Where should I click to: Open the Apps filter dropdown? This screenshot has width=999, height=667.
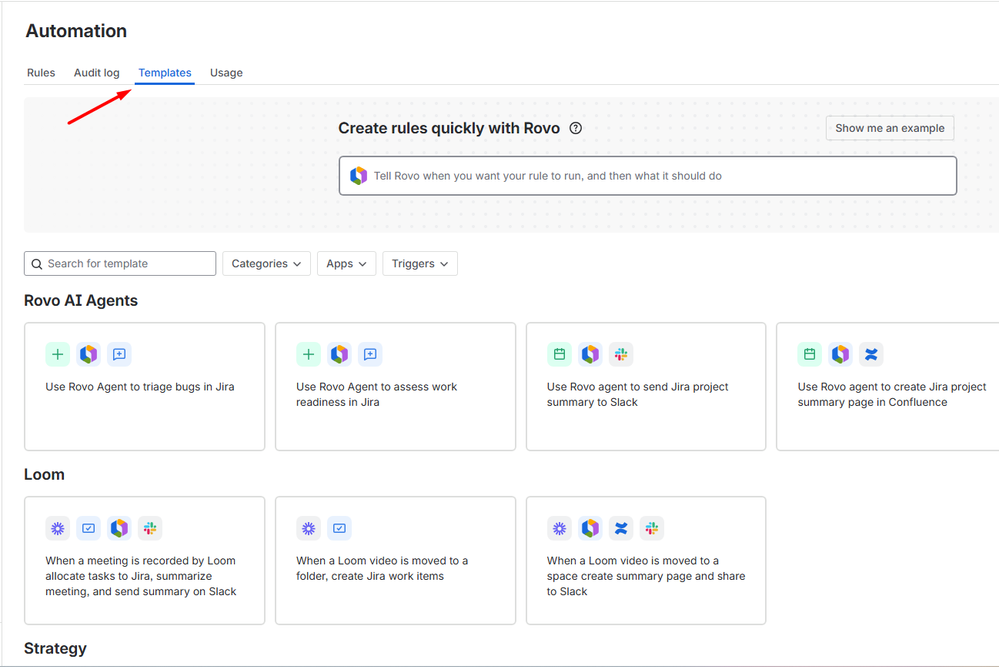click(347, 264)
